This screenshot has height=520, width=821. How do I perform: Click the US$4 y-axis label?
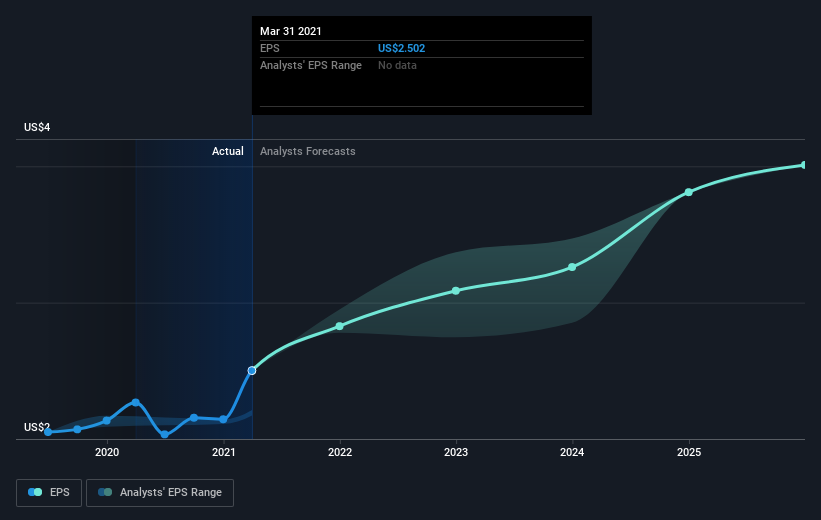(37, 127)
